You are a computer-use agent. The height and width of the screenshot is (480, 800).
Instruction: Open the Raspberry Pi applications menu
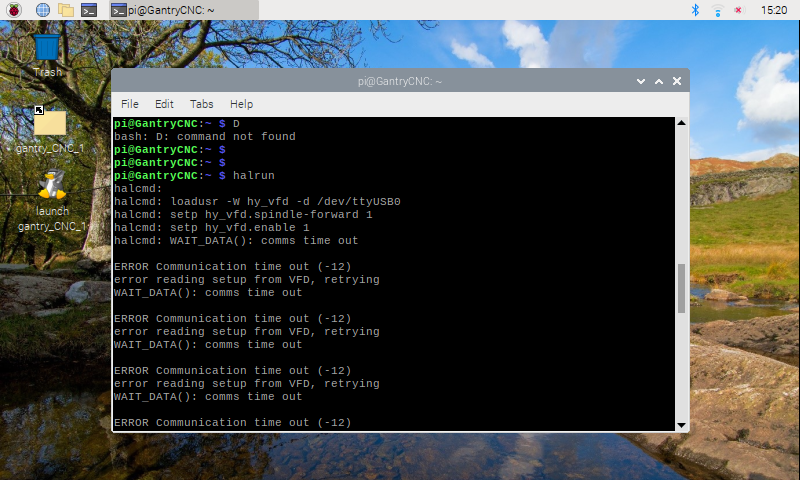coord(14,10)
